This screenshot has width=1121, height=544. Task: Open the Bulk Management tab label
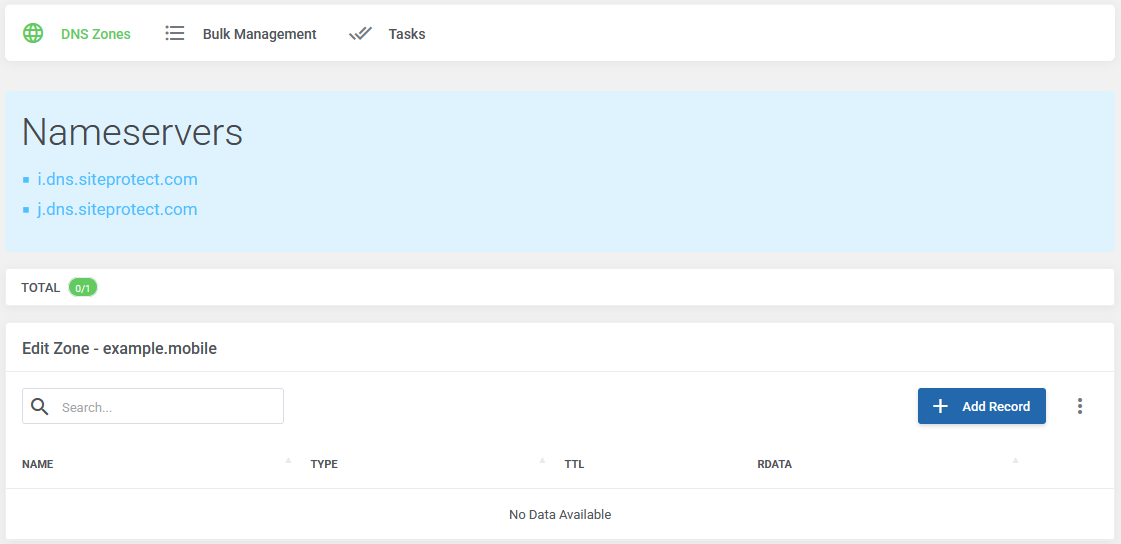tap(259, 34)
